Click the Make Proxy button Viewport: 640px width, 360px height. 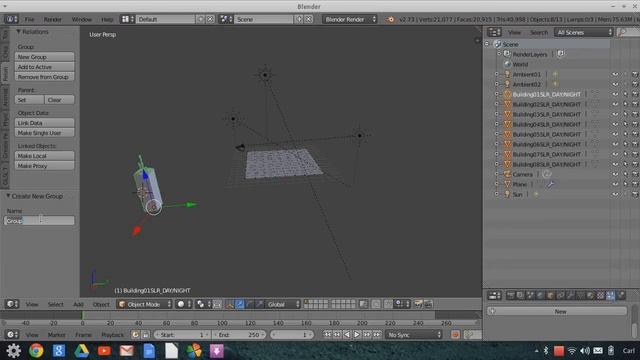click(x=44, y=166)
